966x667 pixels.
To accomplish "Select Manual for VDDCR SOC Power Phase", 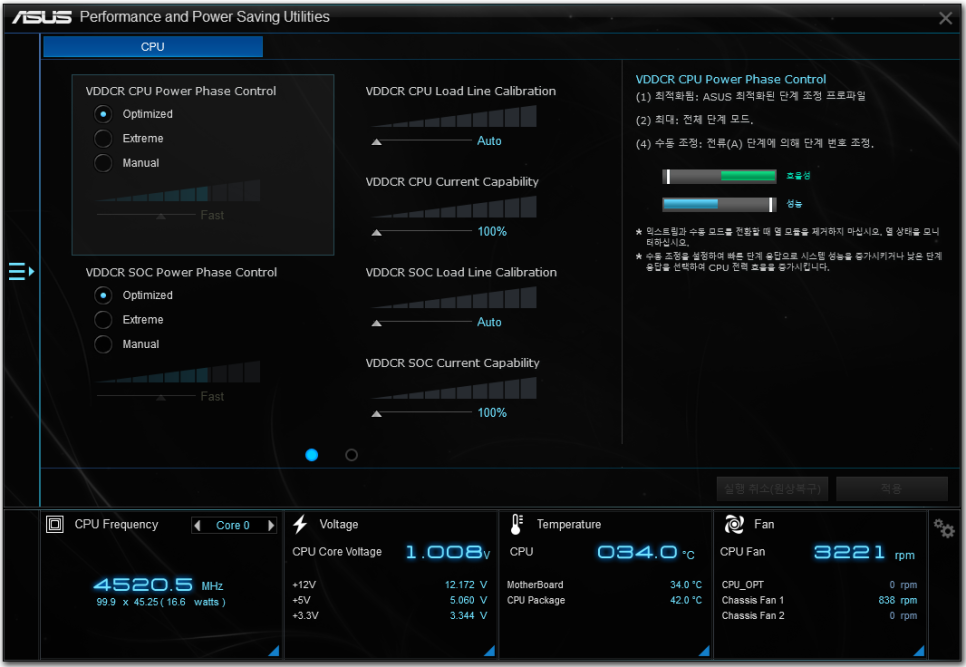I will [x=103, y=344].
